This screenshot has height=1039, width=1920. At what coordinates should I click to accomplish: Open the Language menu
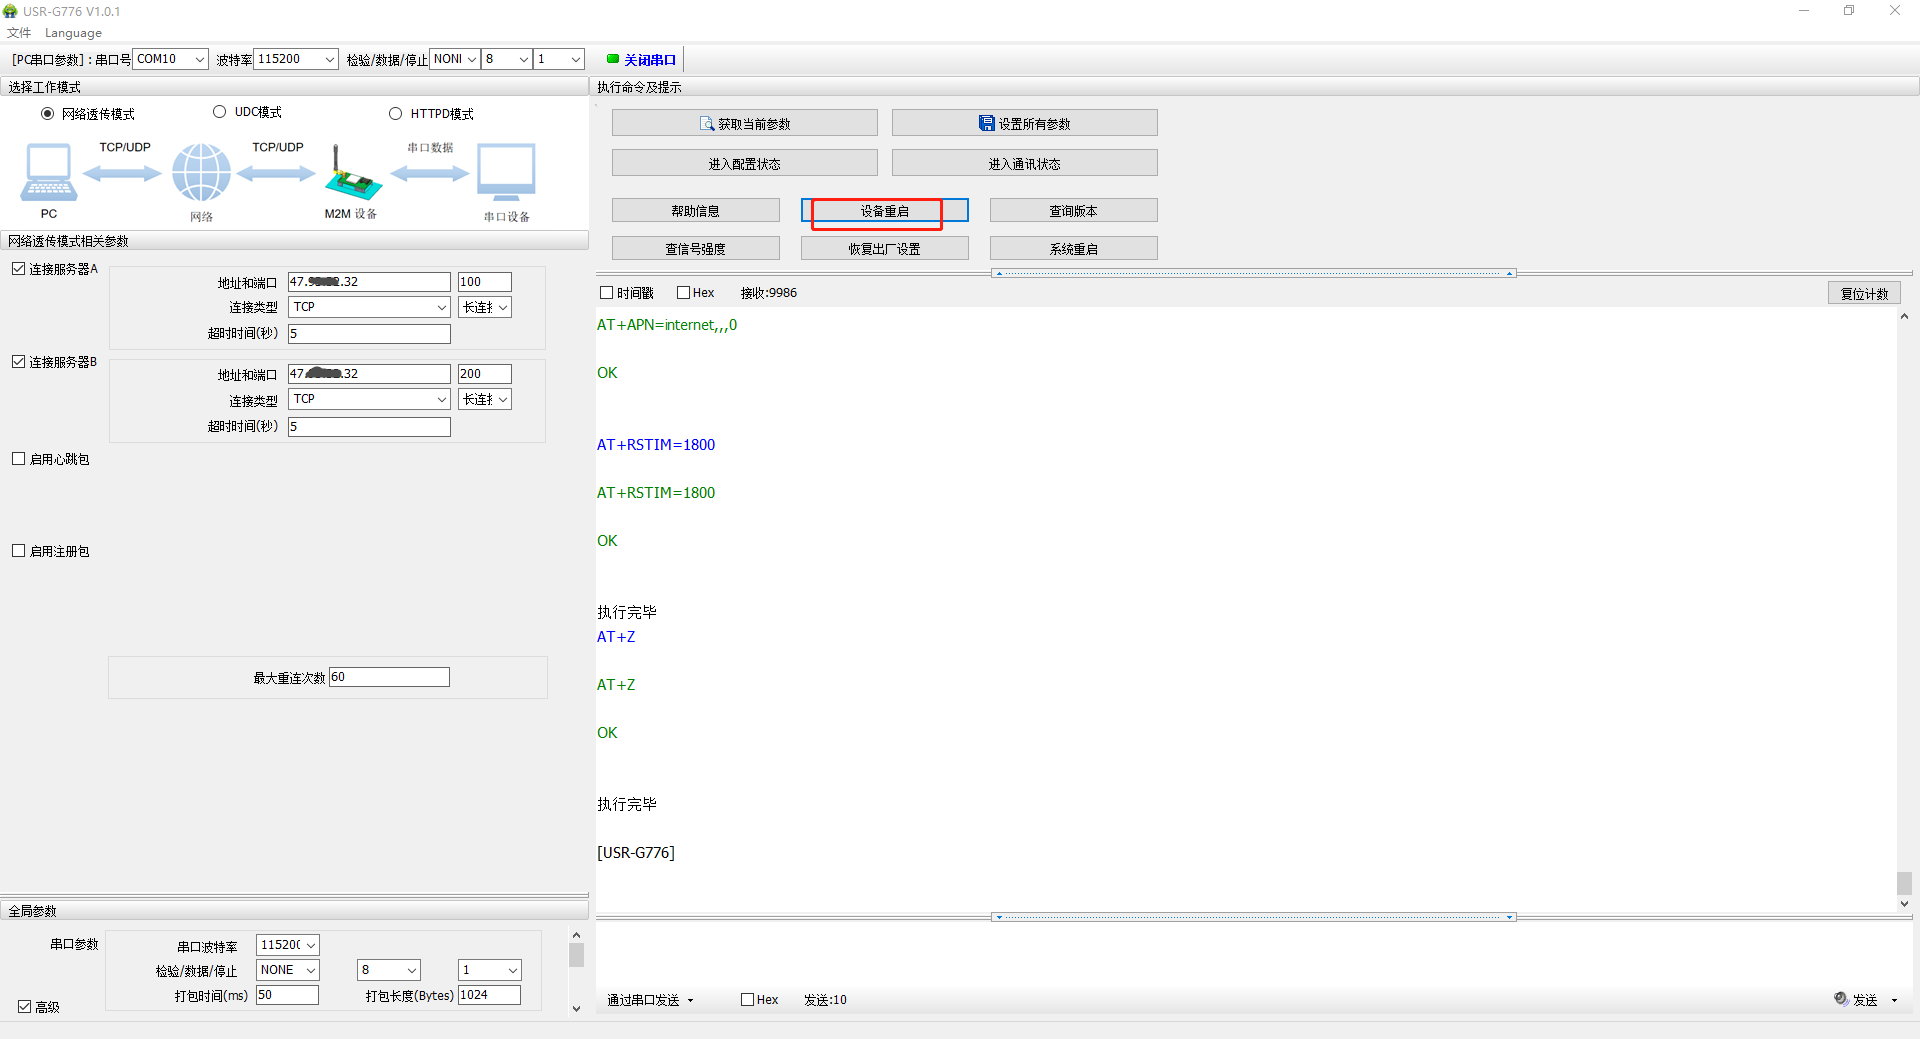click(x=73, y=33)
